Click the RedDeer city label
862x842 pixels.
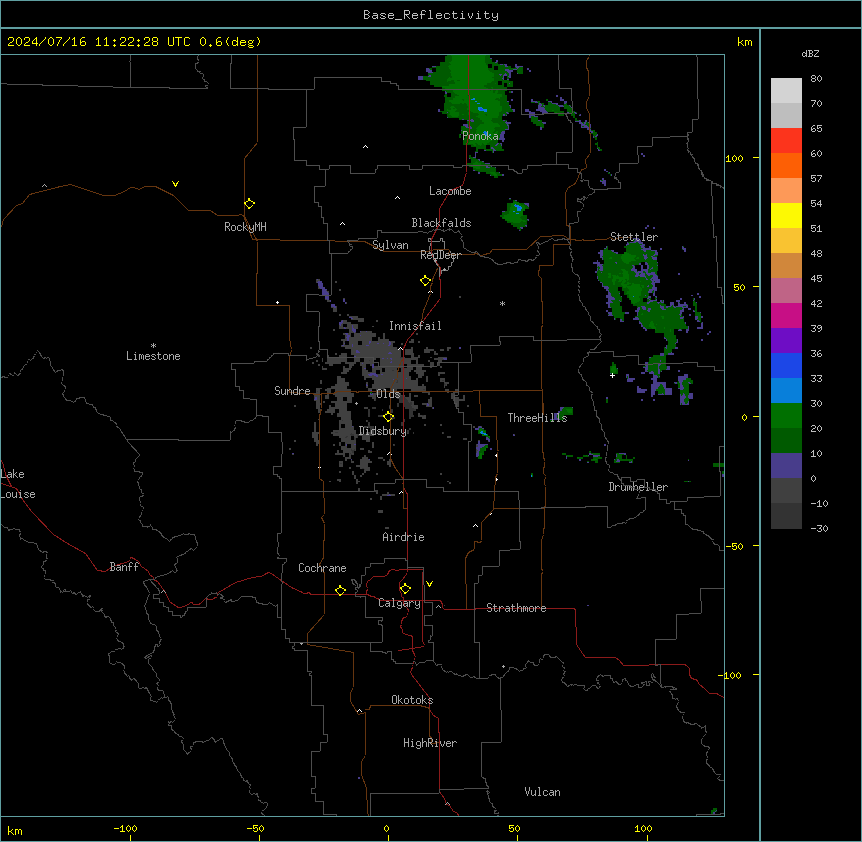(440, 255)
